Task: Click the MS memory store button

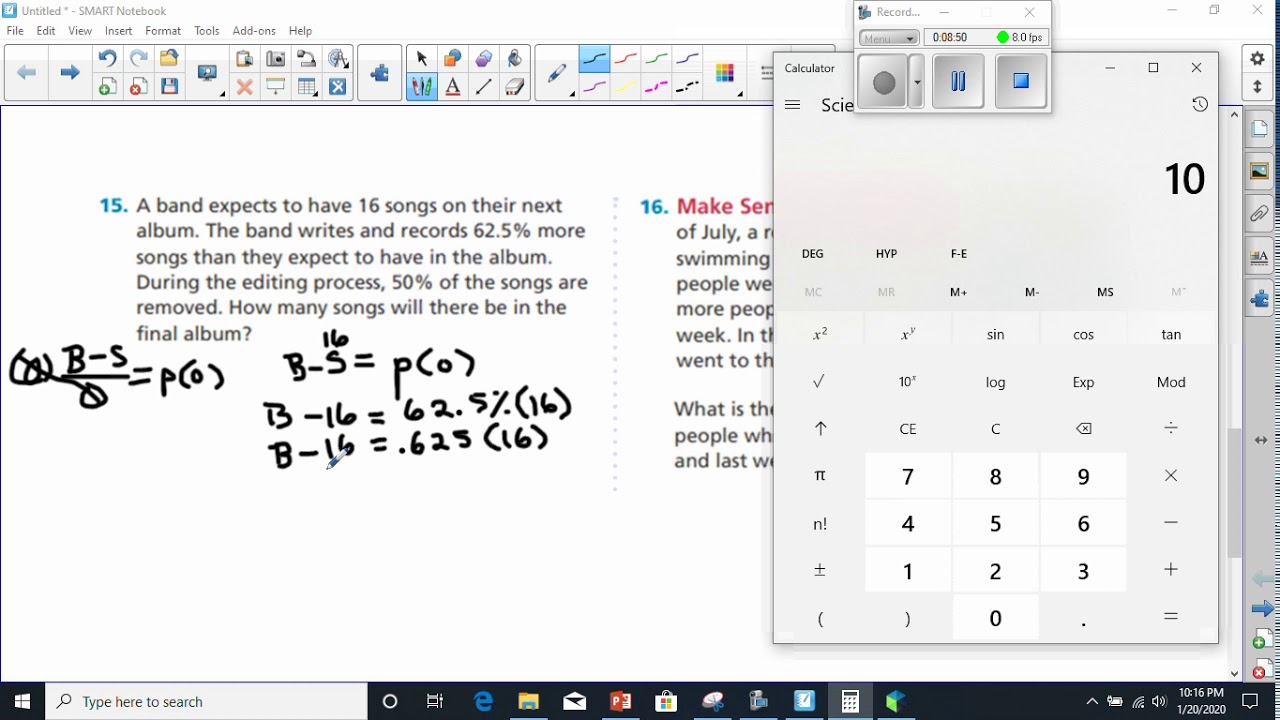Action: click(x=1105, y=292)
